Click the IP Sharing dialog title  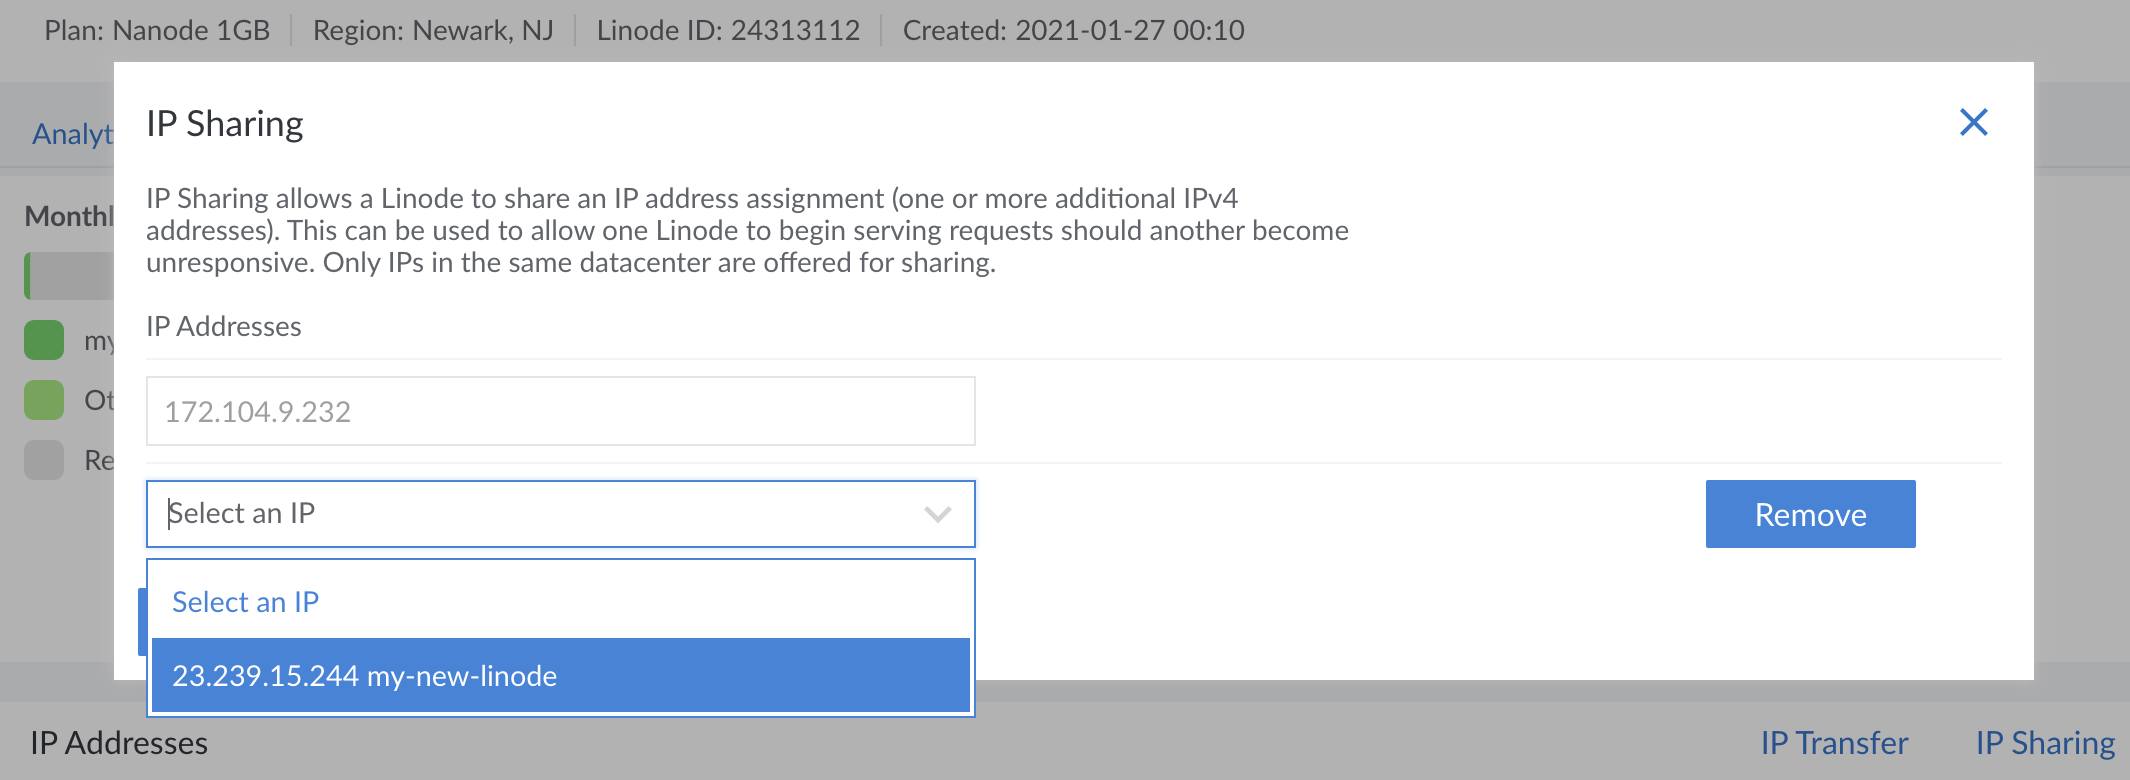click(225, 124)
